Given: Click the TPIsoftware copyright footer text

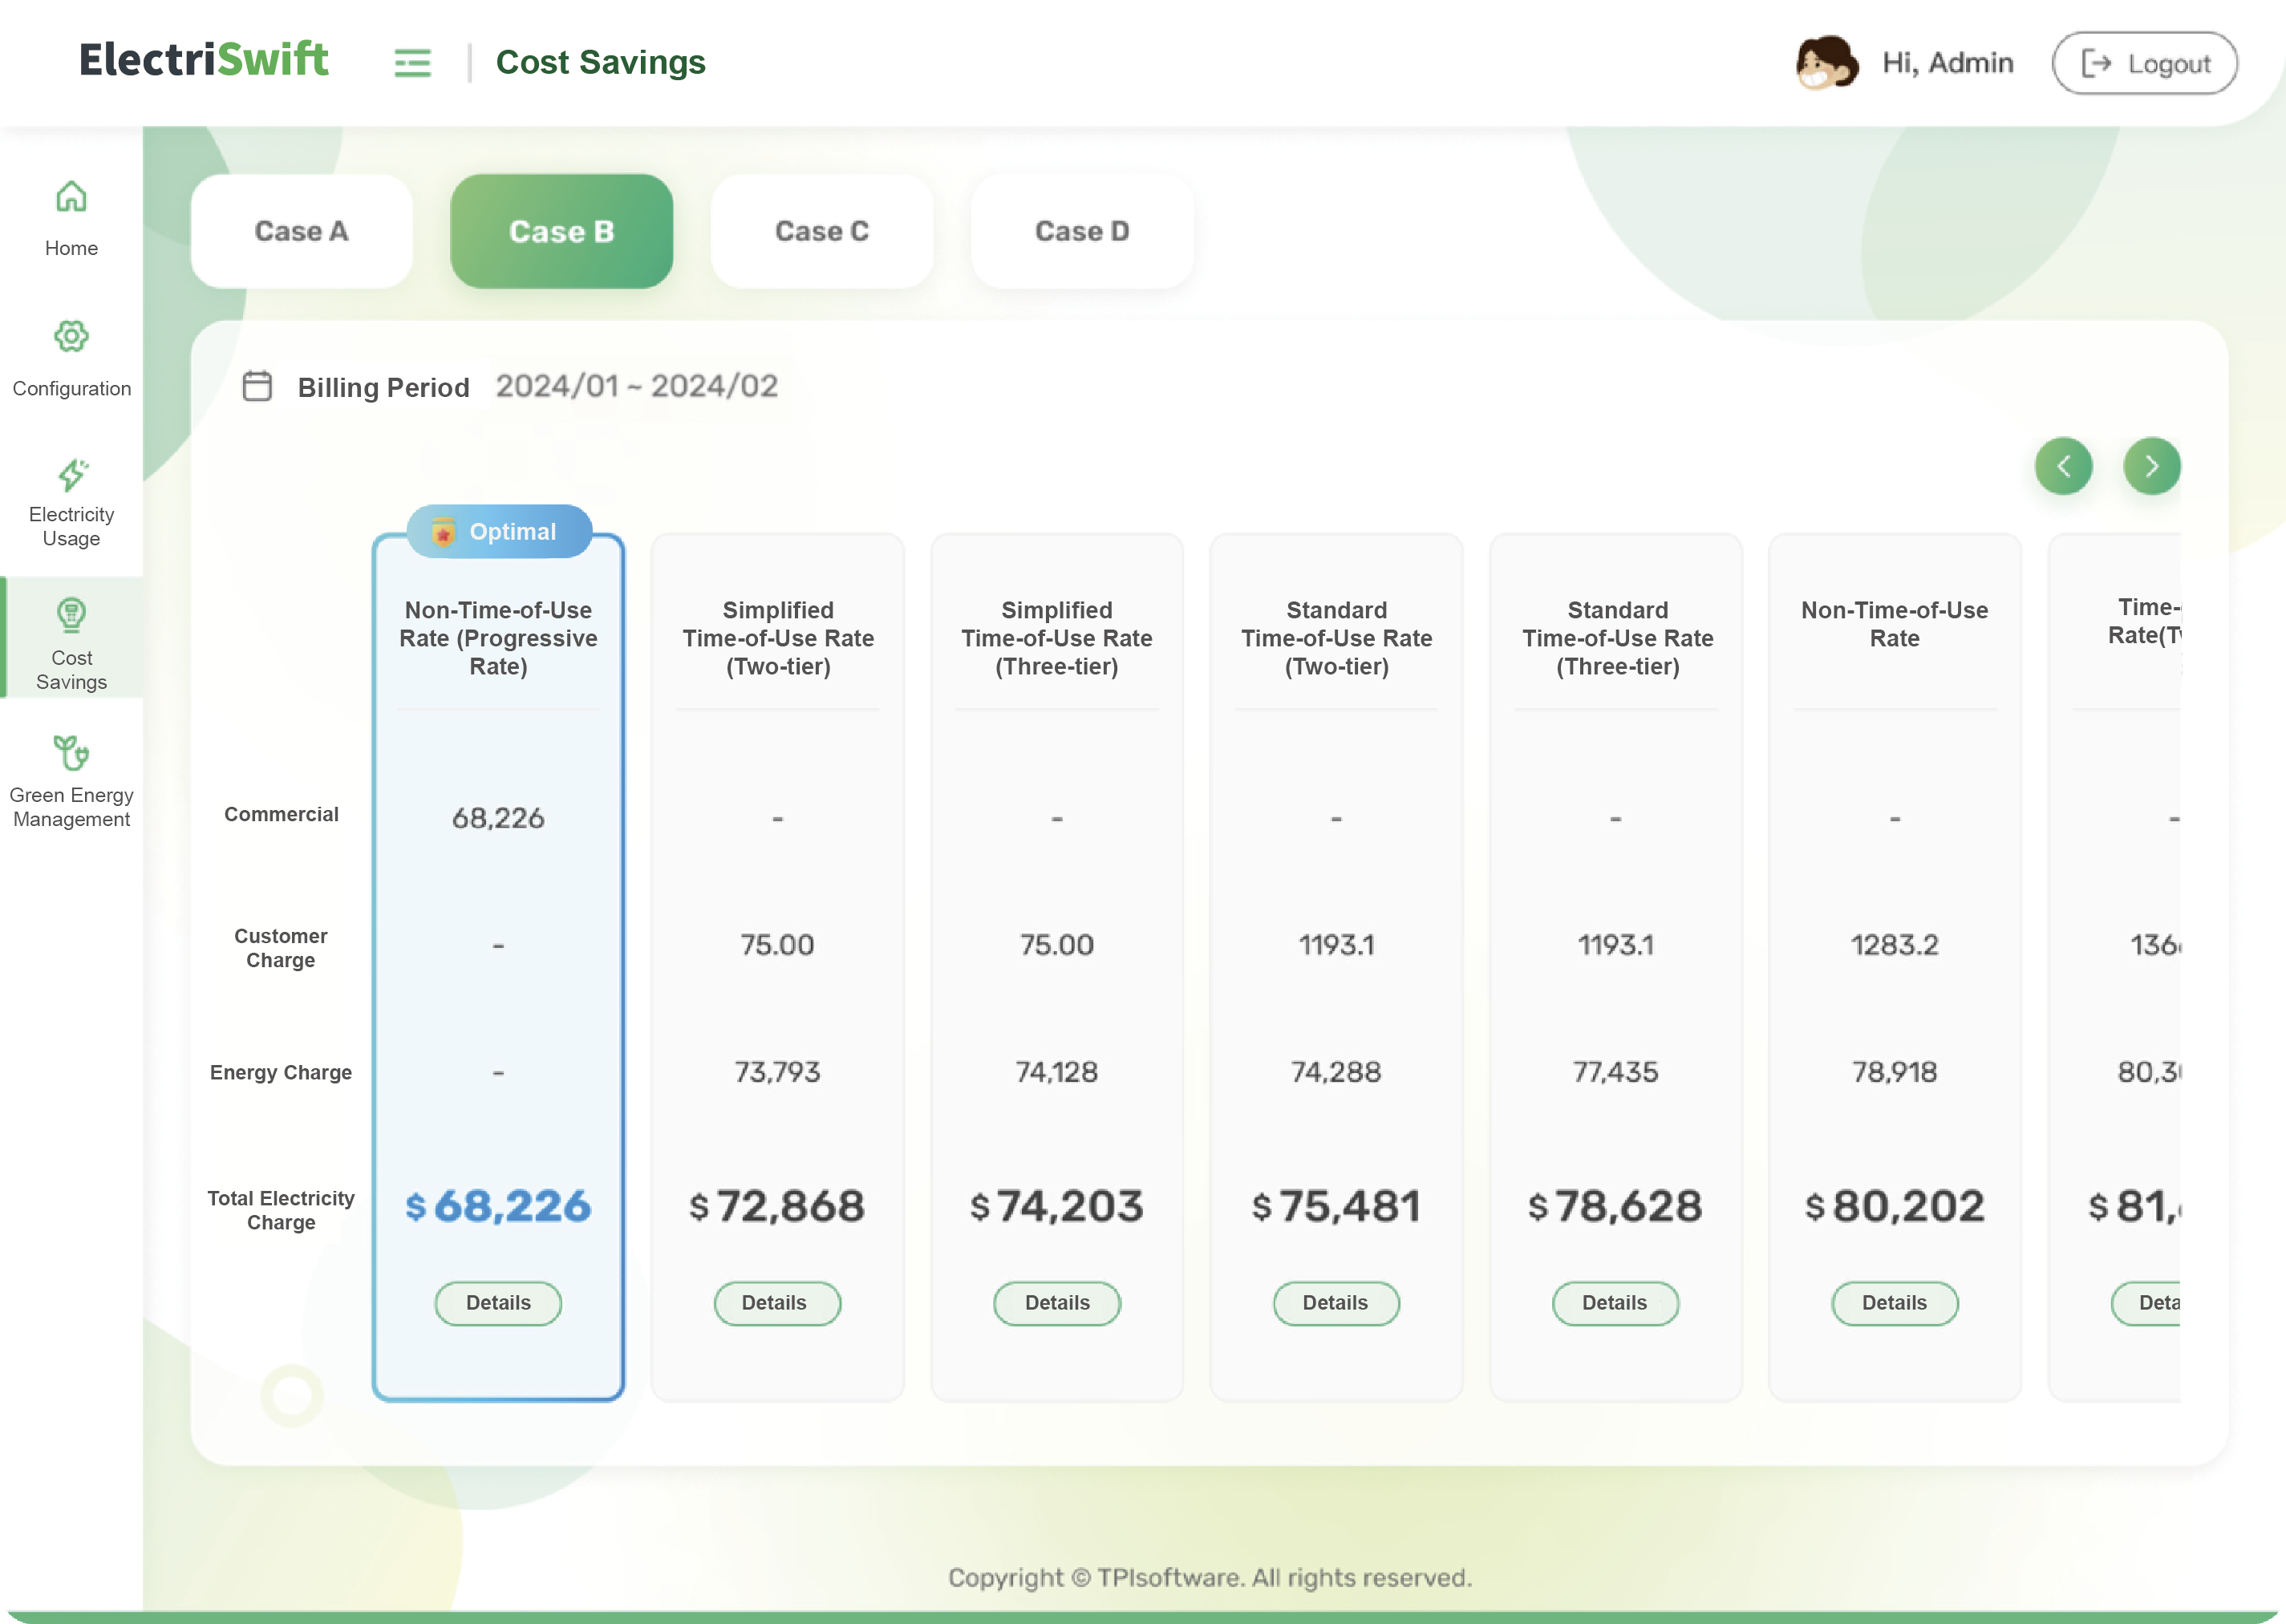Looking at the screenshot, I should point(1210,1577).
